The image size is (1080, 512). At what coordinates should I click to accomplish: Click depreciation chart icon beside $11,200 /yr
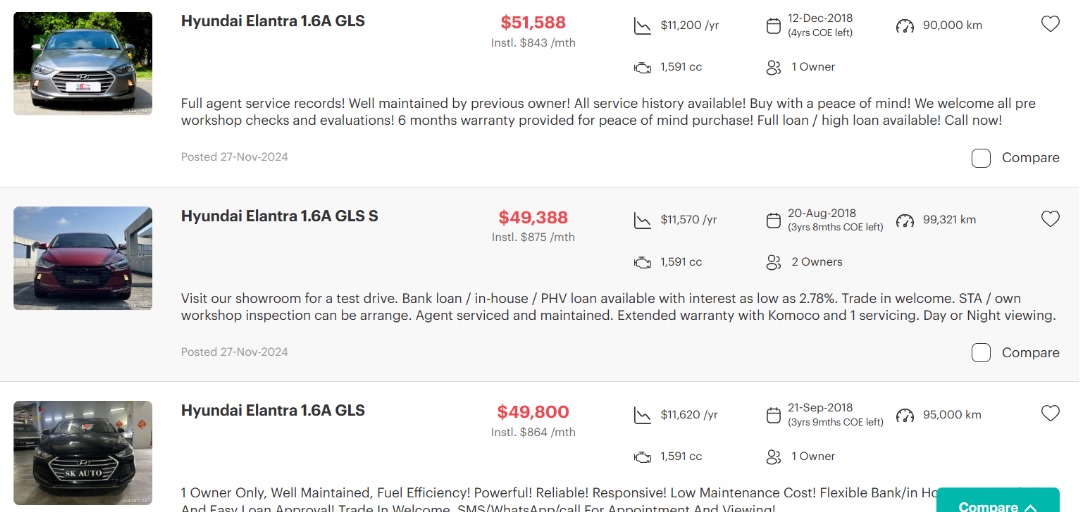[642, 26]
